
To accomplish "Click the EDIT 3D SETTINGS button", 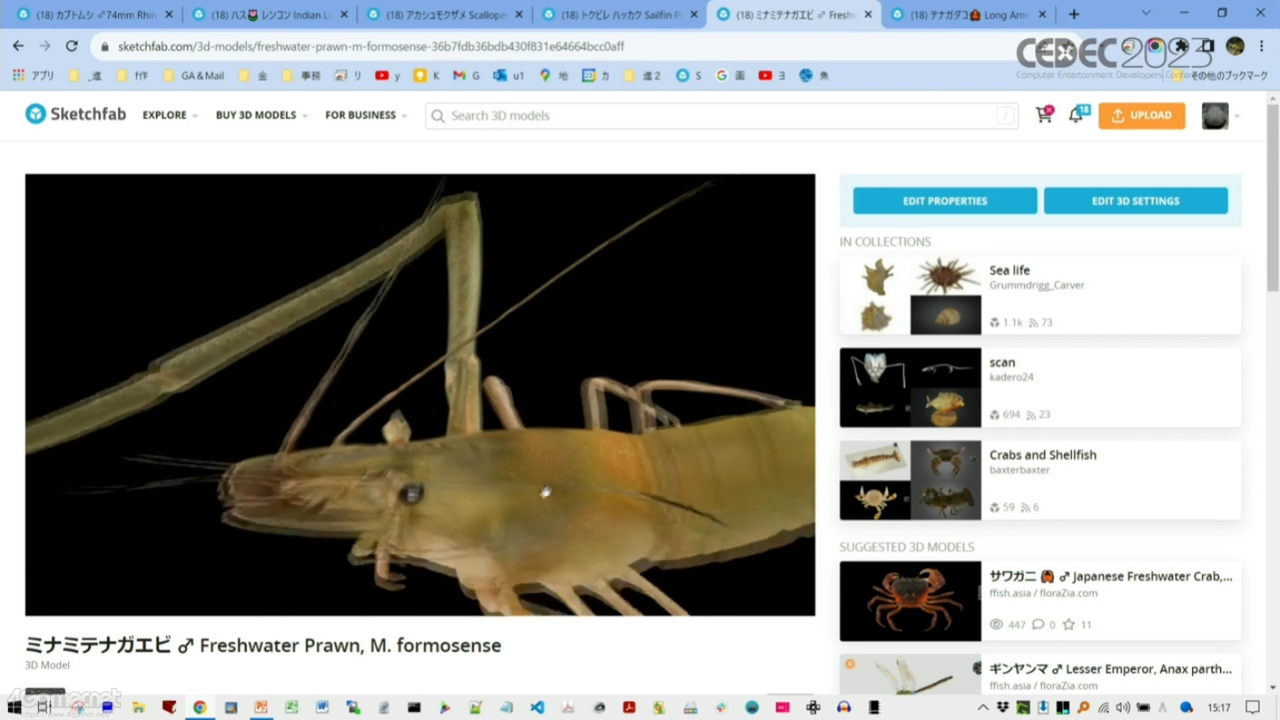I will (x=1135, y=201).
